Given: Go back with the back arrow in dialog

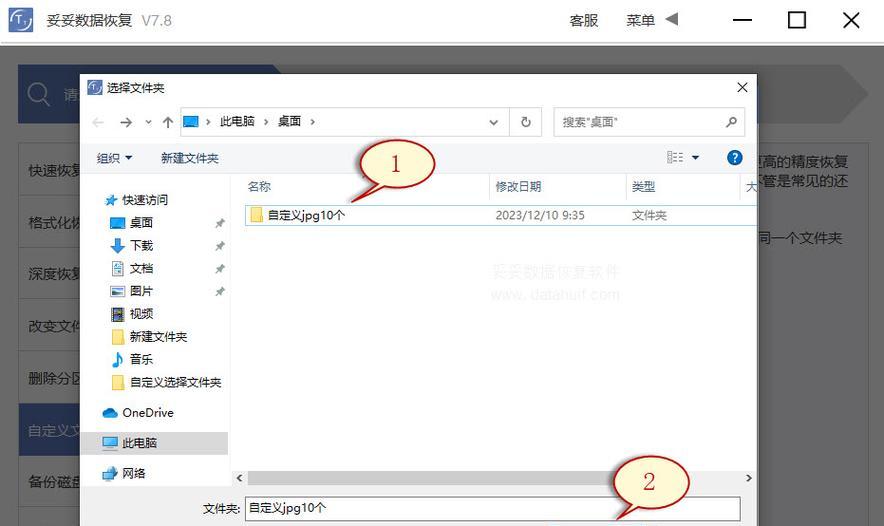Looking at the screenshot, I should click(x=98, y=122).
